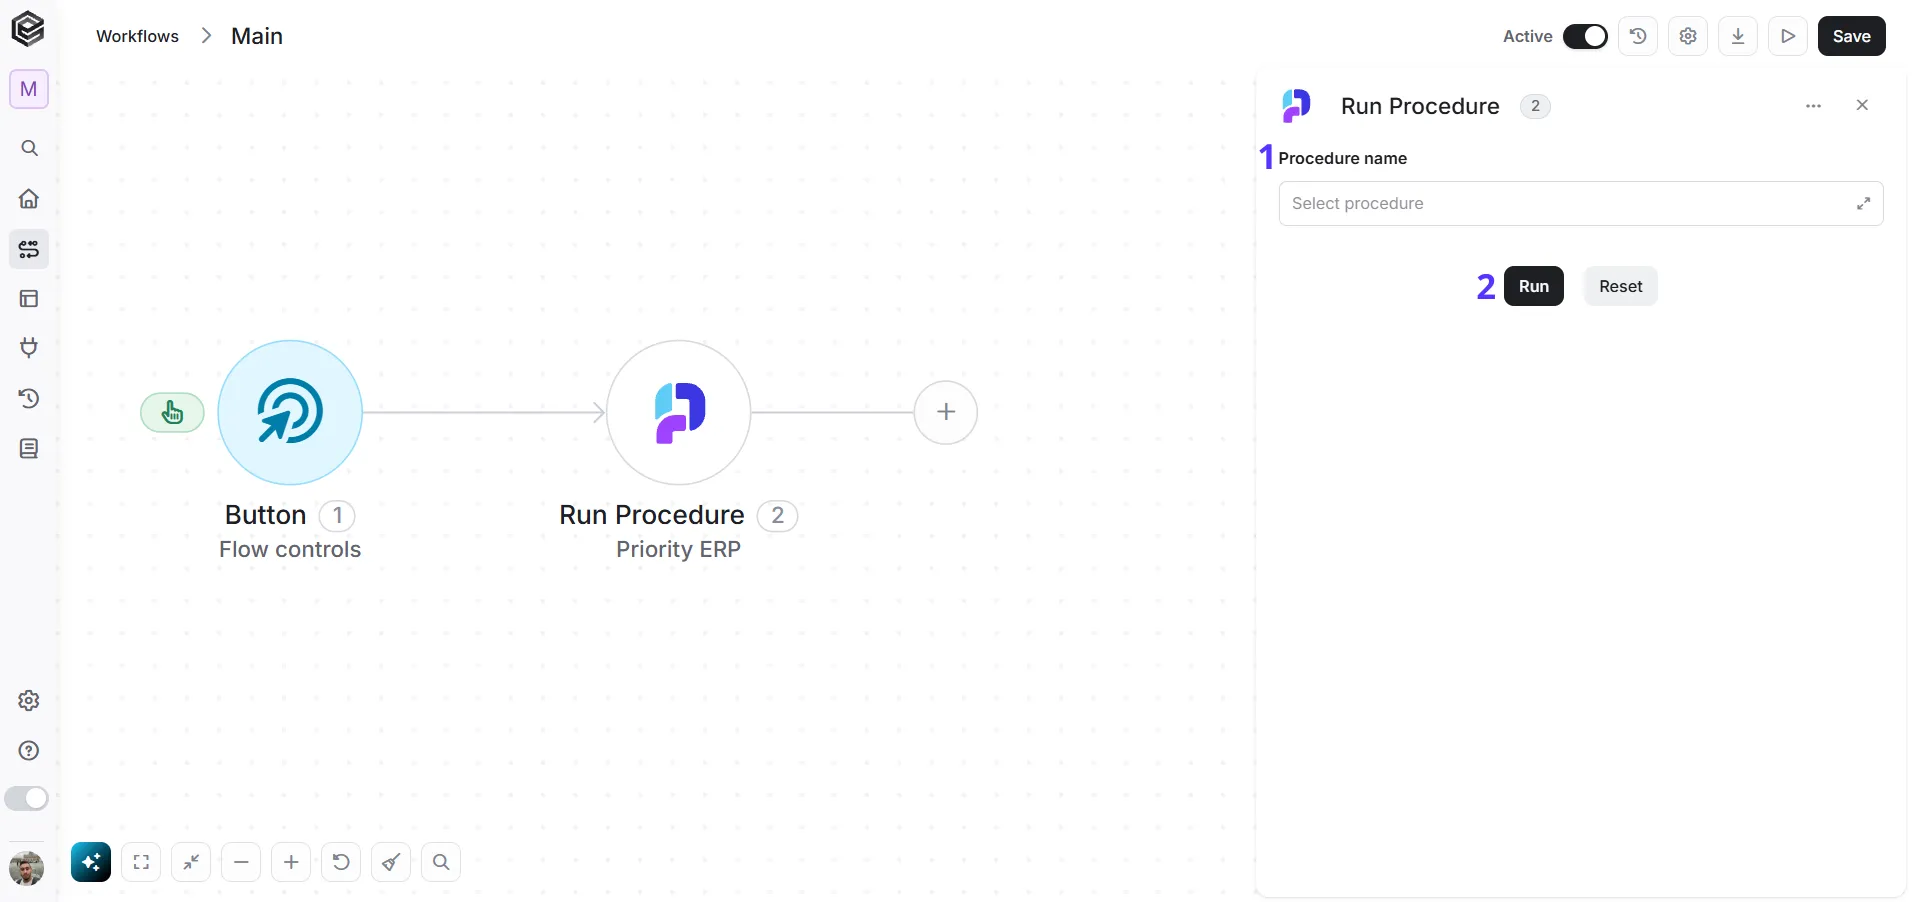Open the connections plug icon
This screenshot has height=902, width=1912.
29,348
